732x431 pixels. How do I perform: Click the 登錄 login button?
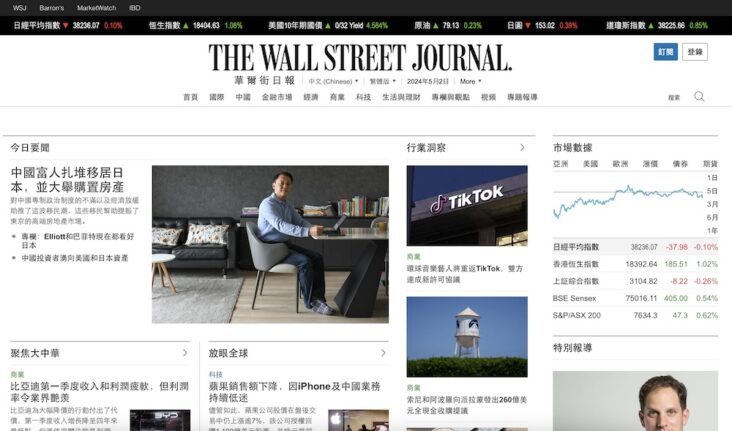pos(695,52)
